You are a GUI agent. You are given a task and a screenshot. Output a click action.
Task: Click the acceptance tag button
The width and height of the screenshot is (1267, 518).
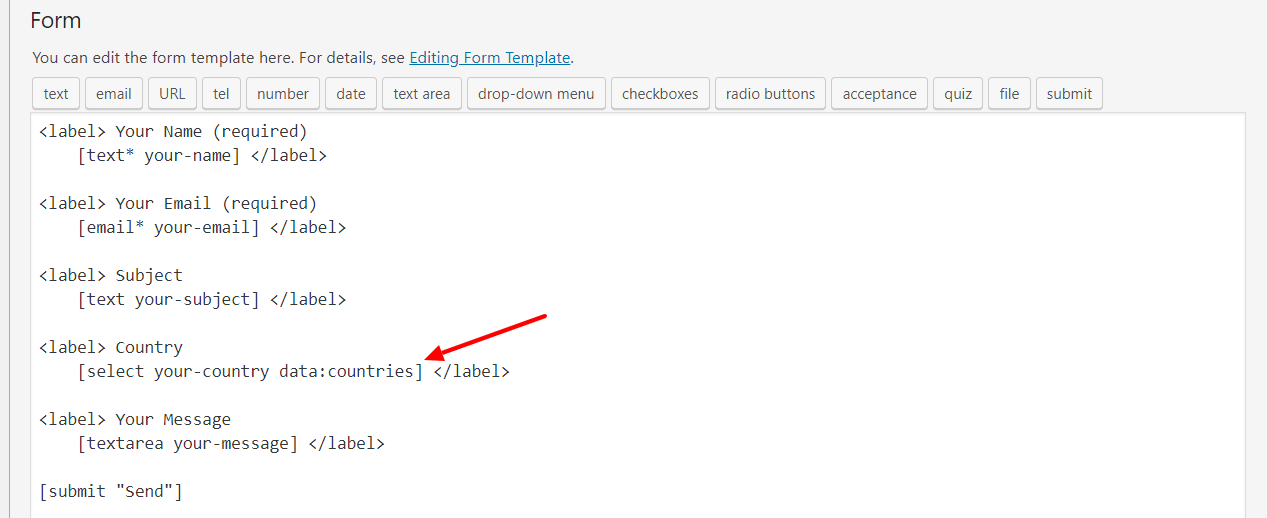(879, 93)
